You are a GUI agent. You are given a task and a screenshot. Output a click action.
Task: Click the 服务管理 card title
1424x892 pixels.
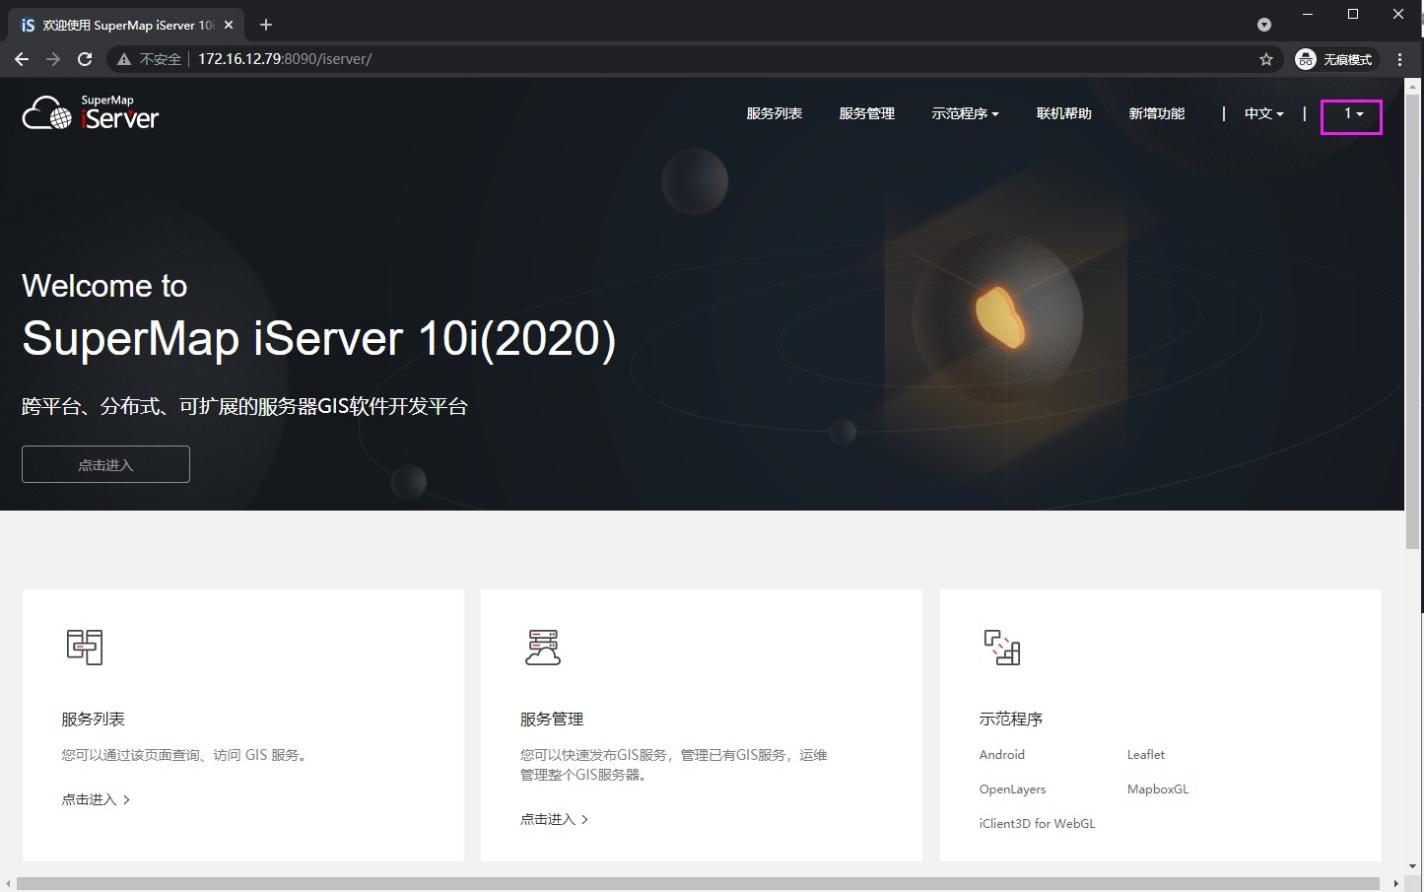(x=552, y=719)
